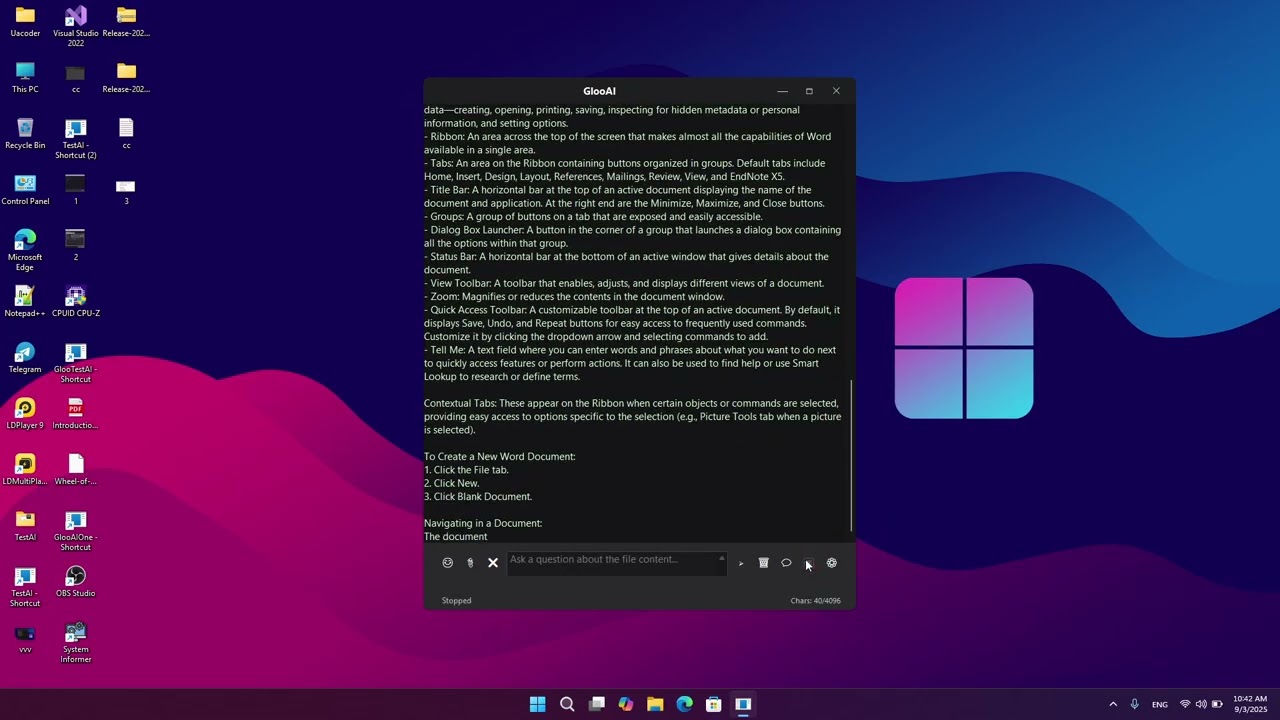The image size is (1280, 720).
Task: Open GlooAI settings gear icon
Action: (x=832, y=563)
